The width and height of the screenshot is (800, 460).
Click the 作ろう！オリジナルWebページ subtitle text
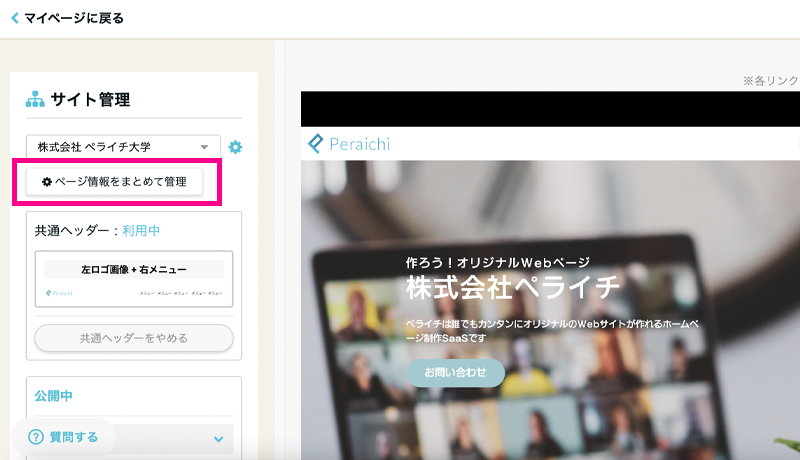click(x=498, y=262)
